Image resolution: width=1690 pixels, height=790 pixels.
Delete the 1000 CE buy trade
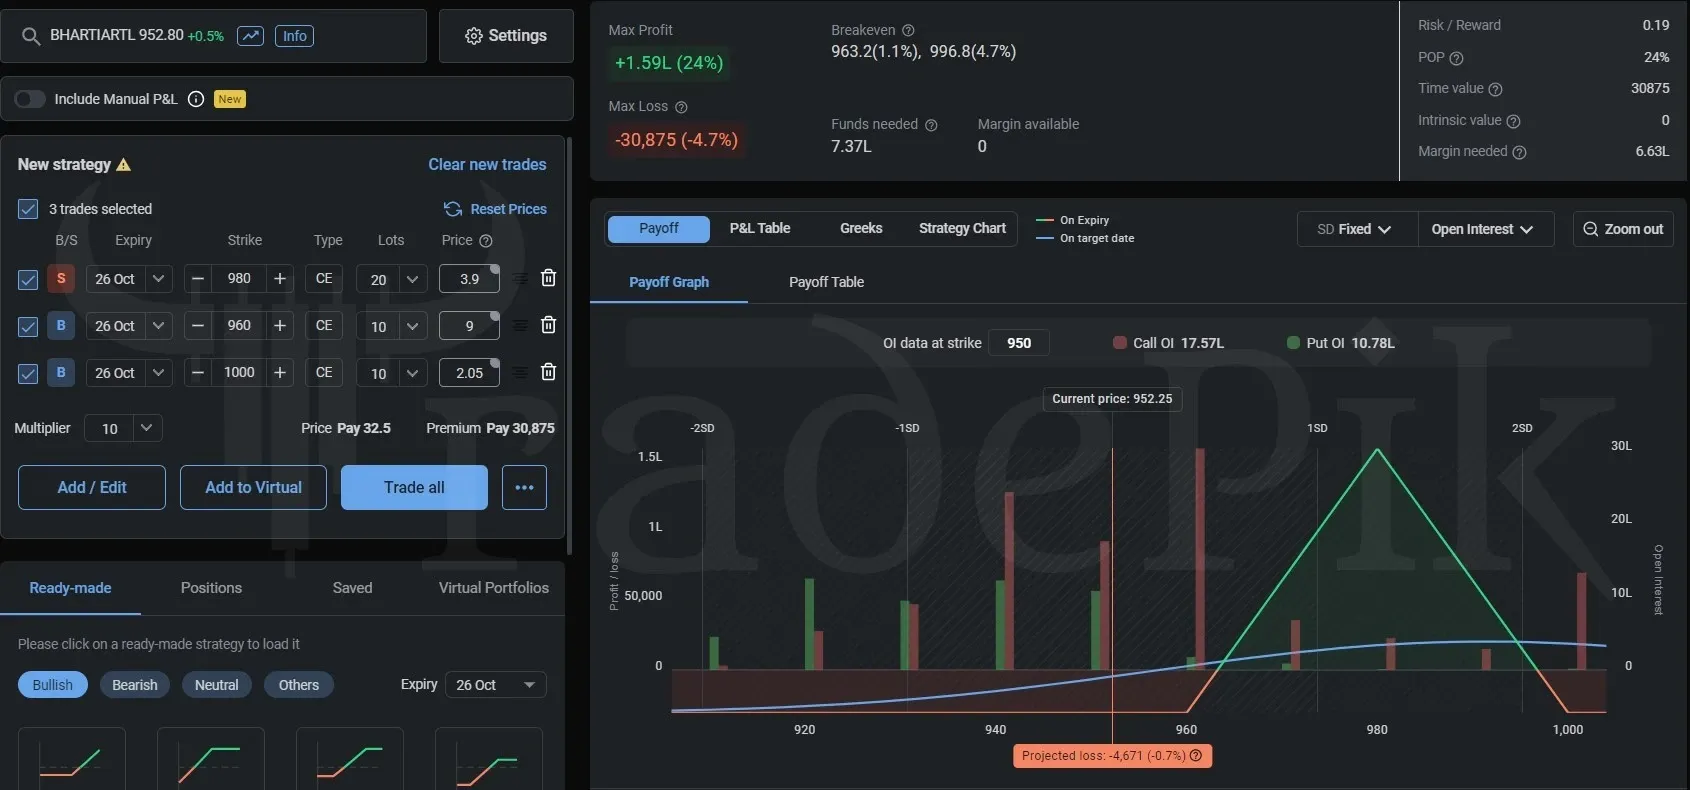click(548, 372)
